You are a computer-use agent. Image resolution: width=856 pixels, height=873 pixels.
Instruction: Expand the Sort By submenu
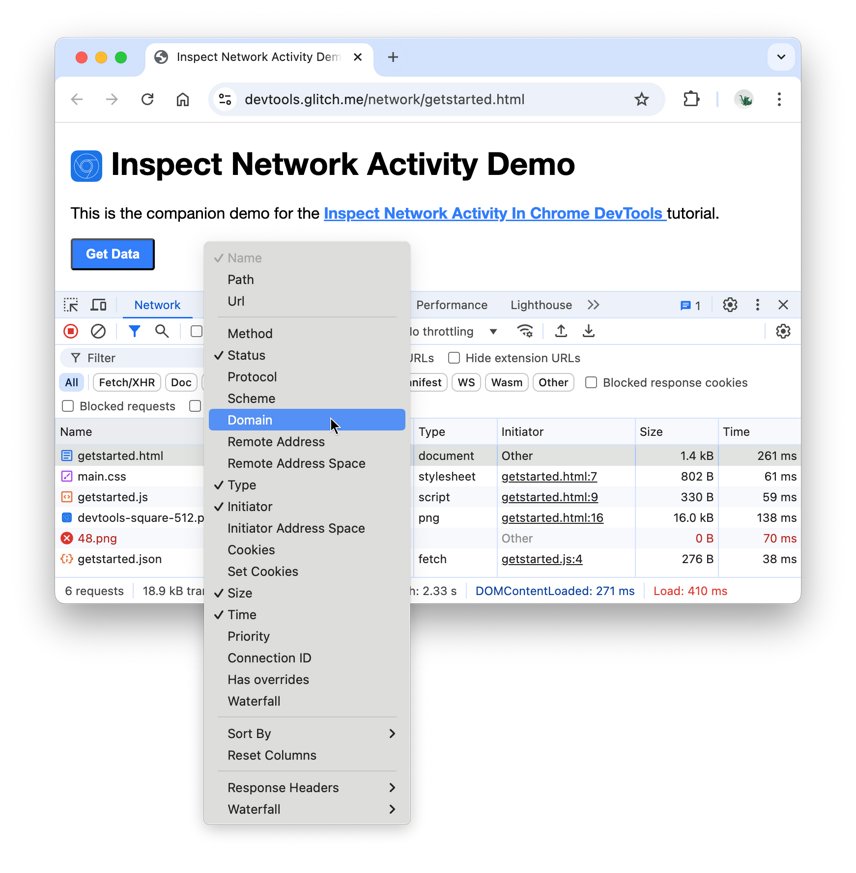307,734
